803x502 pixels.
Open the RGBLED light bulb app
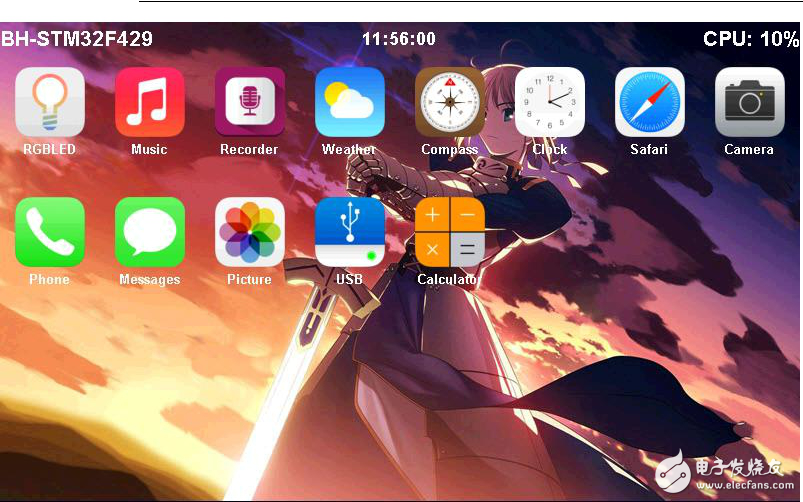tap(49, 102)
